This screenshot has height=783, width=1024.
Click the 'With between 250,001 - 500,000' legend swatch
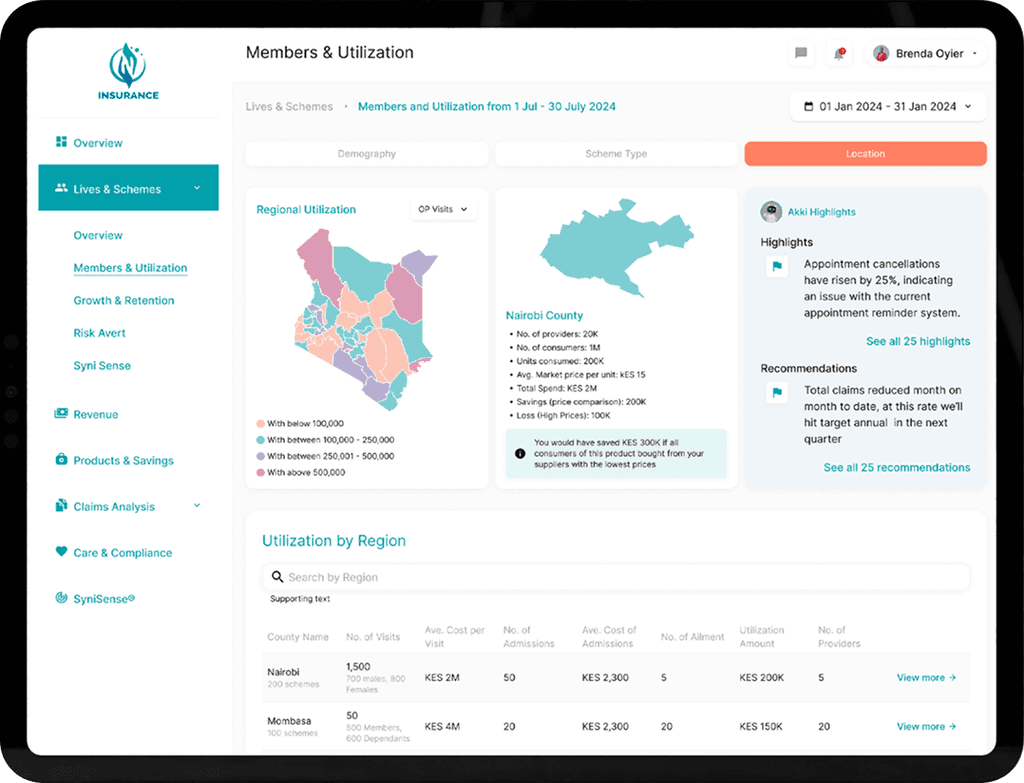tap(261, 456)
